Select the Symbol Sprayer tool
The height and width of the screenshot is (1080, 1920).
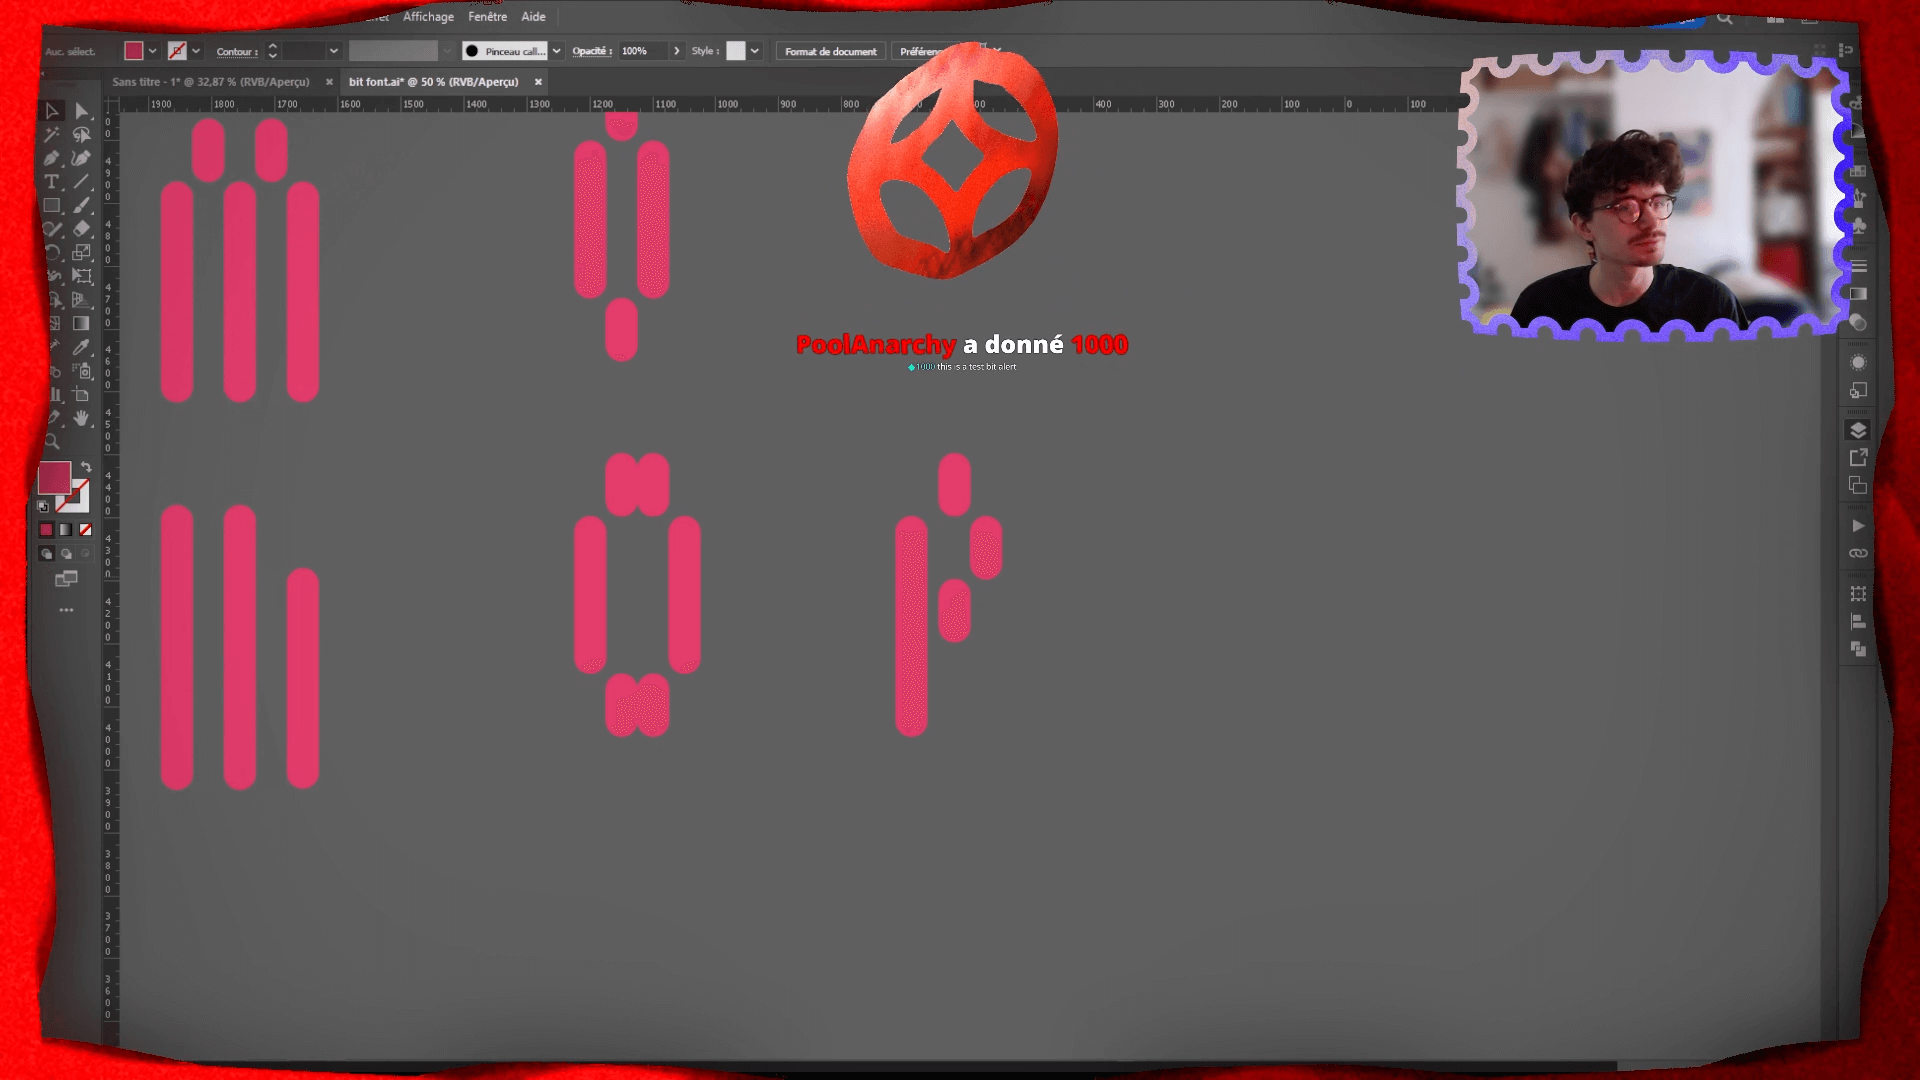point(82,371)
